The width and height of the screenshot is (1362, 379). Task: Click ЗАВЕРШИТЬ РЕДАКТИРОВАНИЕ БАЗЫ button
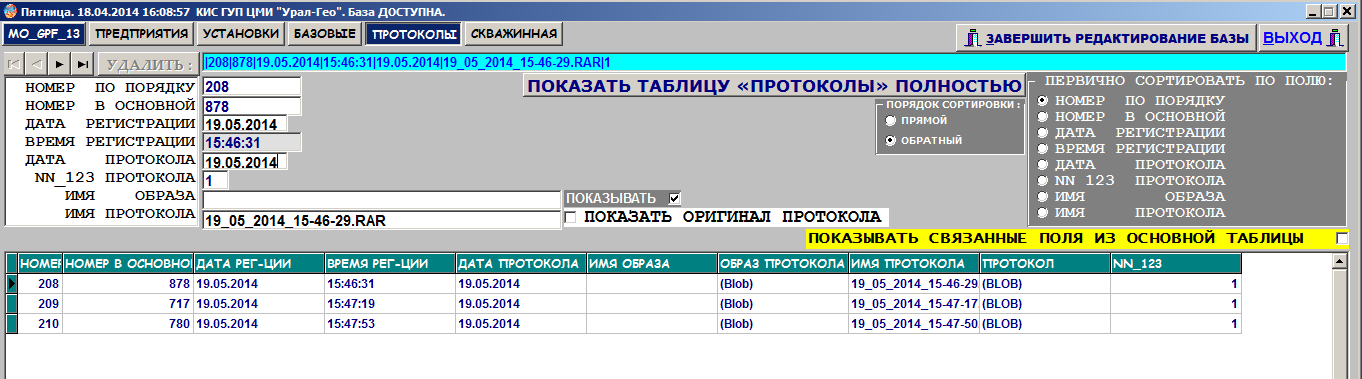[x=1106, y=38]
